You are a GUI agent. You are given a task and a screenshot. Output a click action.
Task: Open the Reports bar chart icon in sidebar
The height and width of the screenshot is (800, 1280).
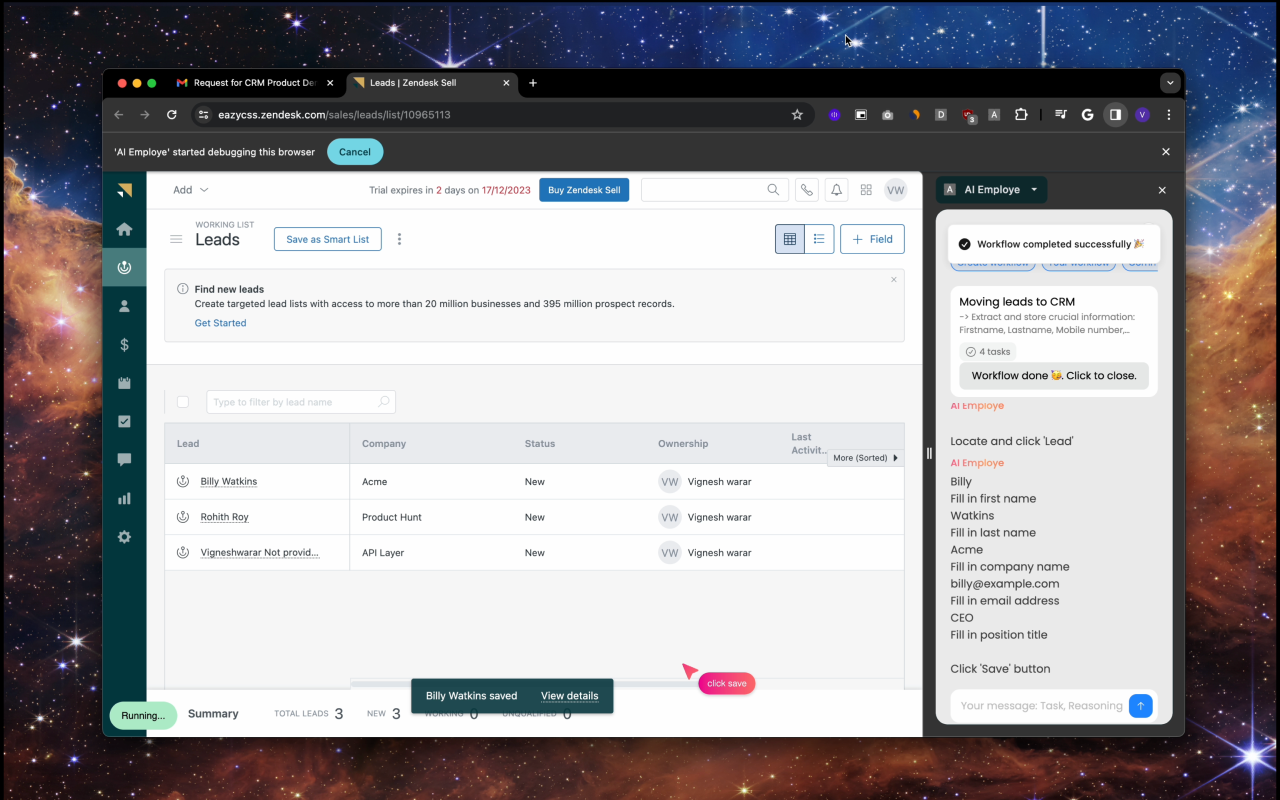pyautogui.click(x=124, y=498)
